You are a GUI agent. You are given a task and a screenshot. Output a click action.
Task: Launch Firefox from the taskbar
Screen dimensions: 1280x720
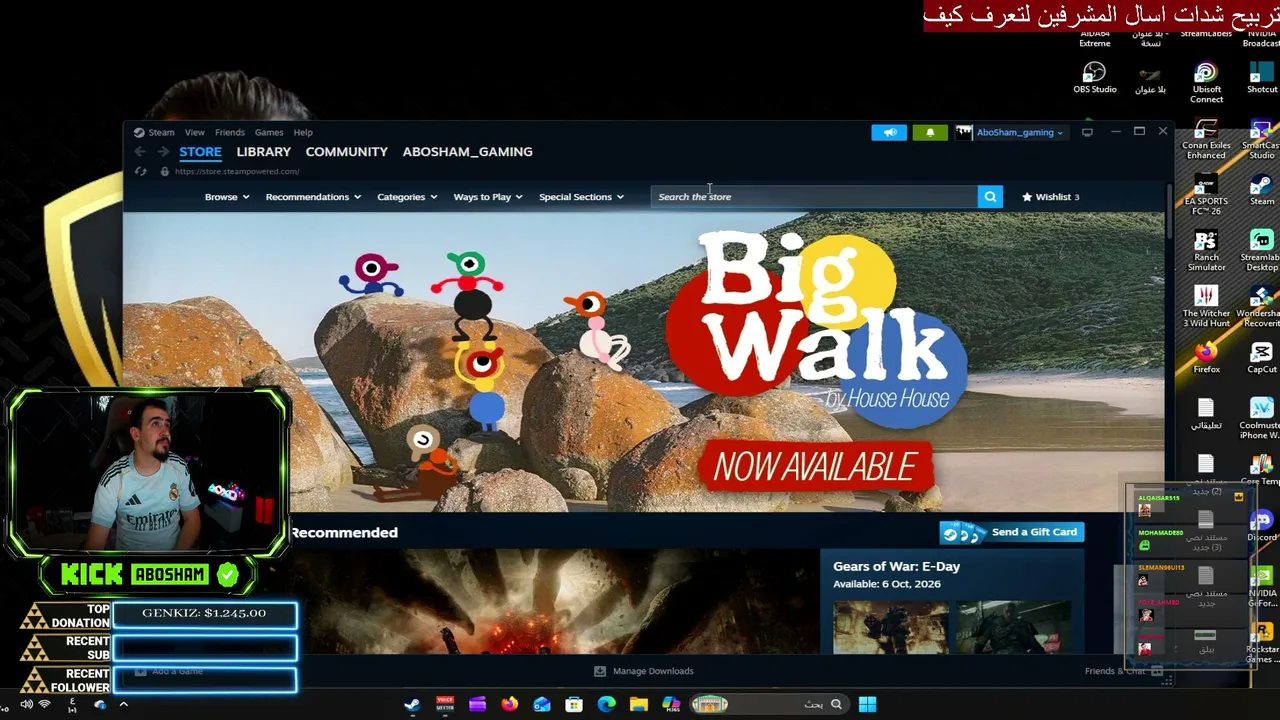[x=509, y=704]
